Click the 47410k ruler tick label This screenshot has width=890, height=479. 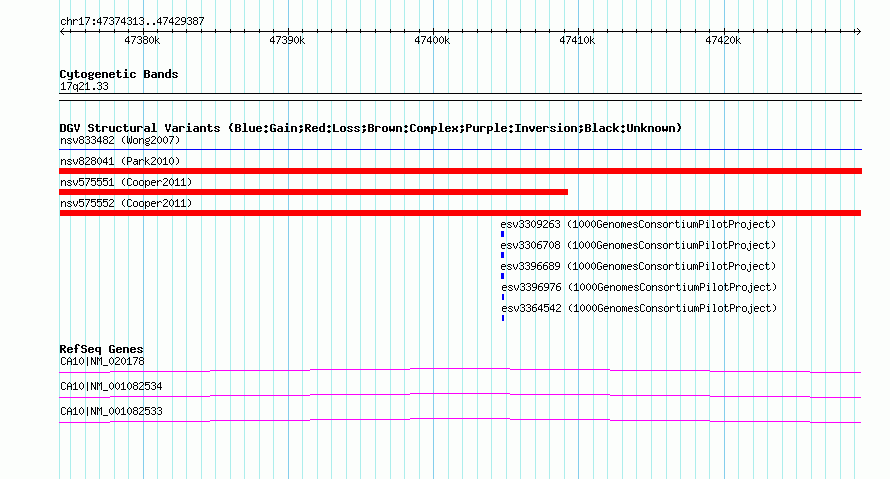pyautogui.click(x=577, y=40)
